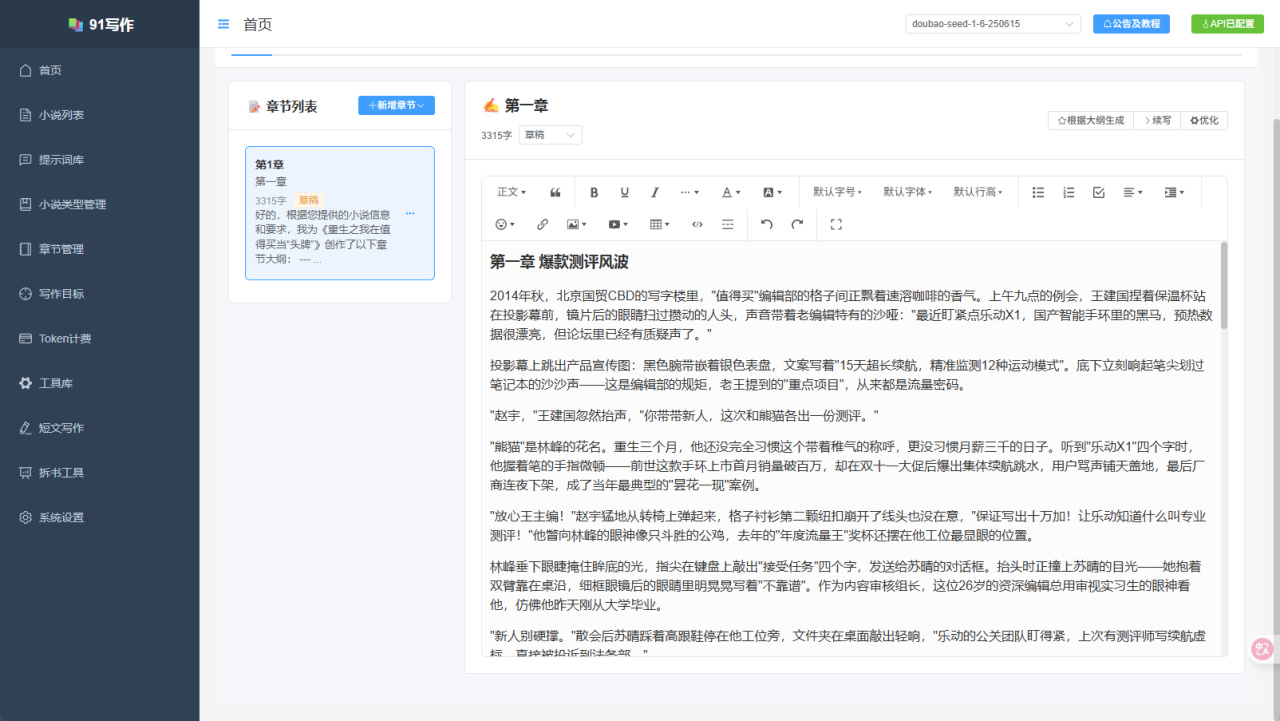Open the text alignment dropdown

tap(1132, 192)
